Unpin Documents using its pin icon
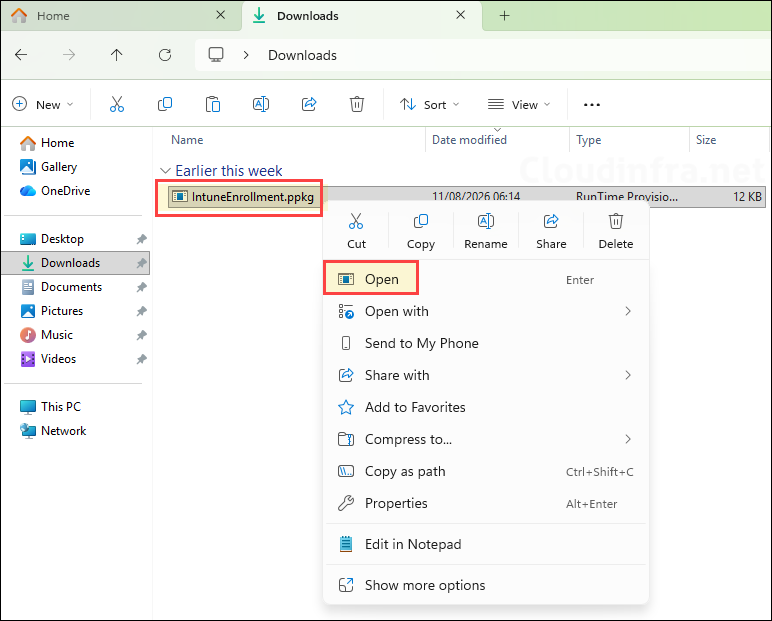The height and width of the screenshot is (621, 772). pyautogui.click(x=142, y=287)
